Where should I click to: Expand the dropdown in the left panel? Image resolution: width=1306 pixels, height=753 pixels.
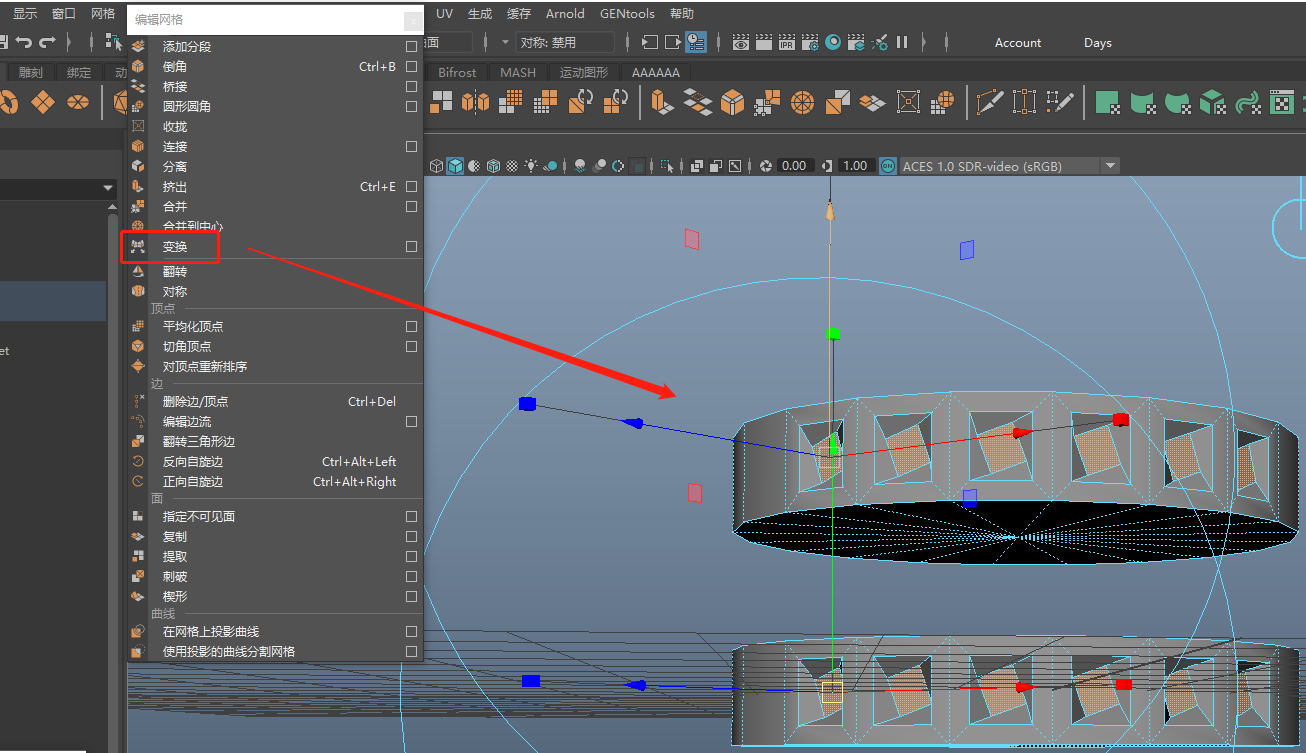coord(108,188)
